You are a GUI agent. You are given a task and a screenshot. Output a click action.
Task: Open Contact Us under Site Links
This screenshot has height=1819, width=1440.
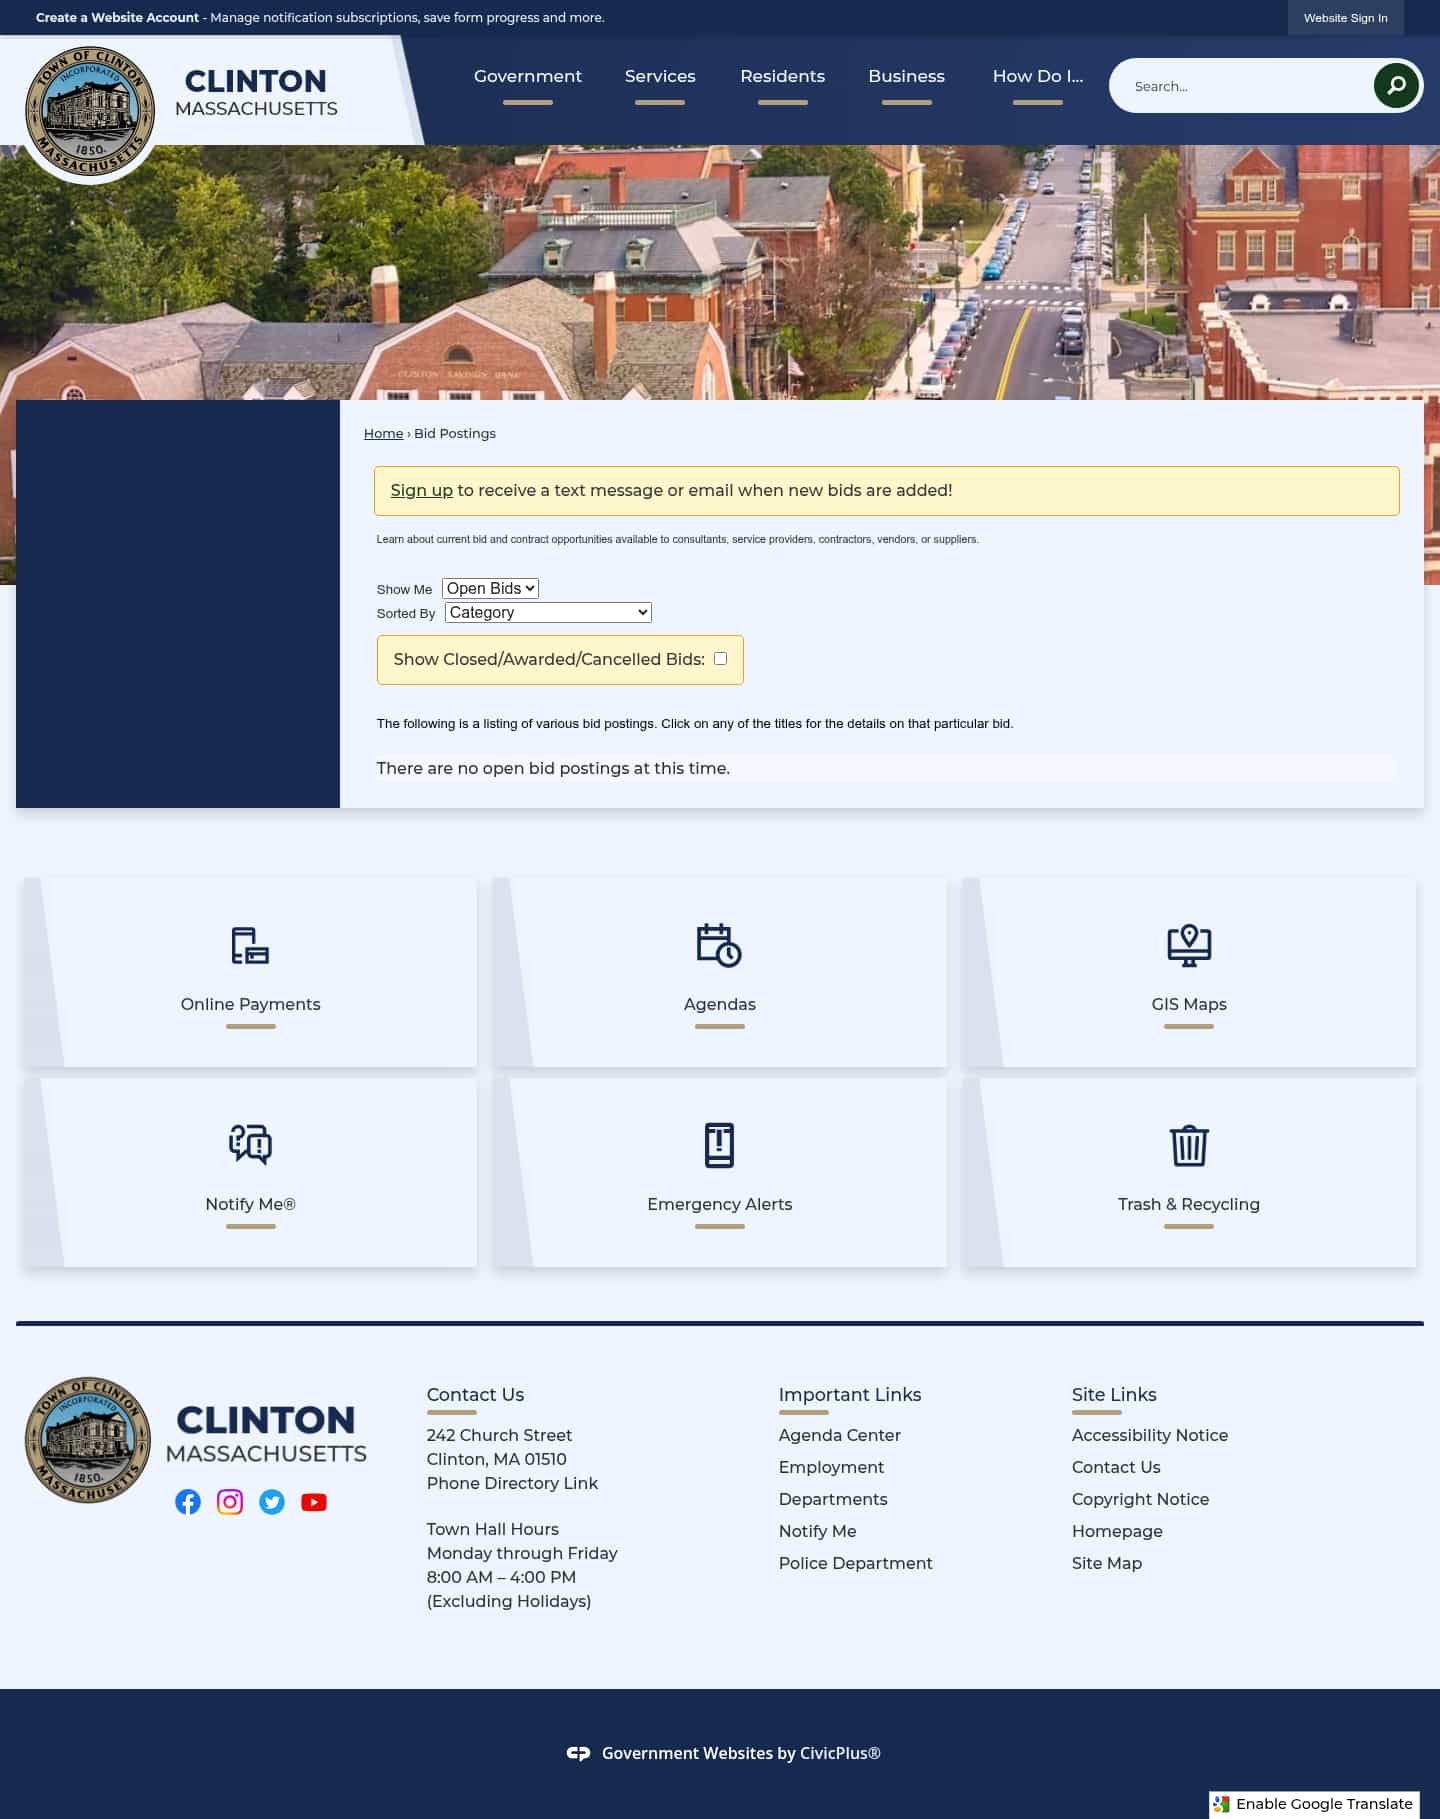click(1116, 1467)
